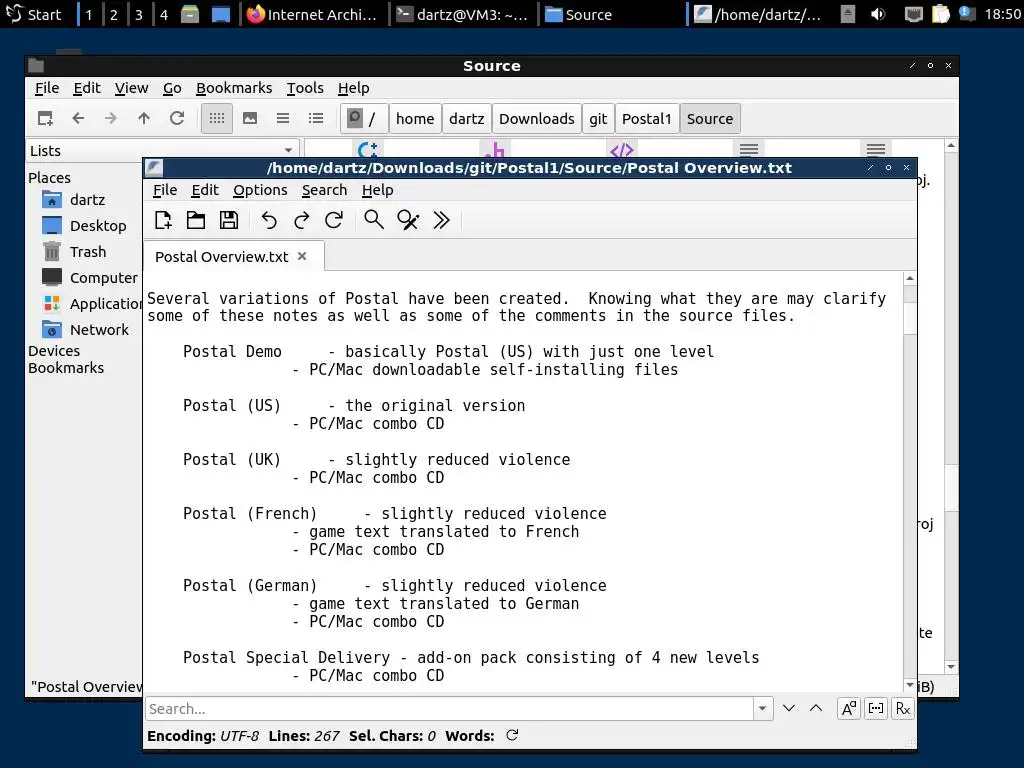1024x768 pixels.
Task: Toggle regular expression search option
Action: (903, 709)
